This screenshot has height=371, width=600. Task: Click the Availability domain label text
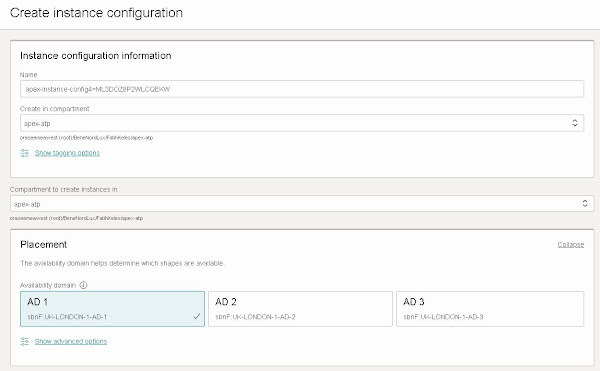[48, 285]
